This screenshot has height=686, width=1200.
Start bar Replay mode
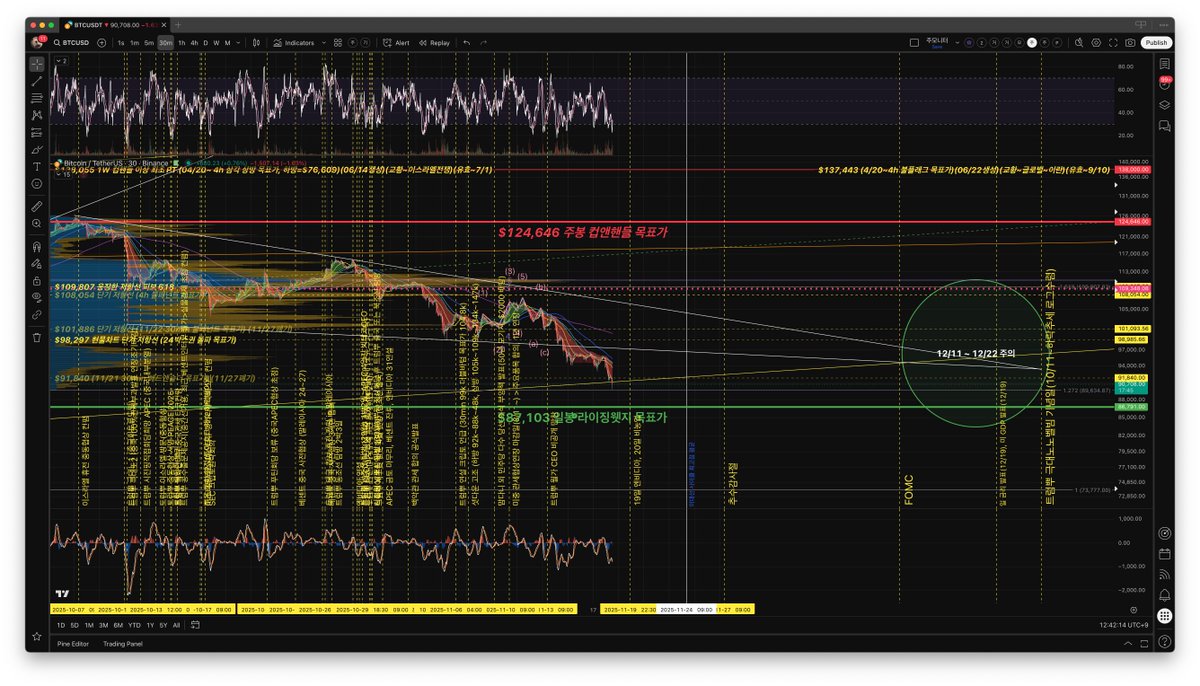(434, 43)
